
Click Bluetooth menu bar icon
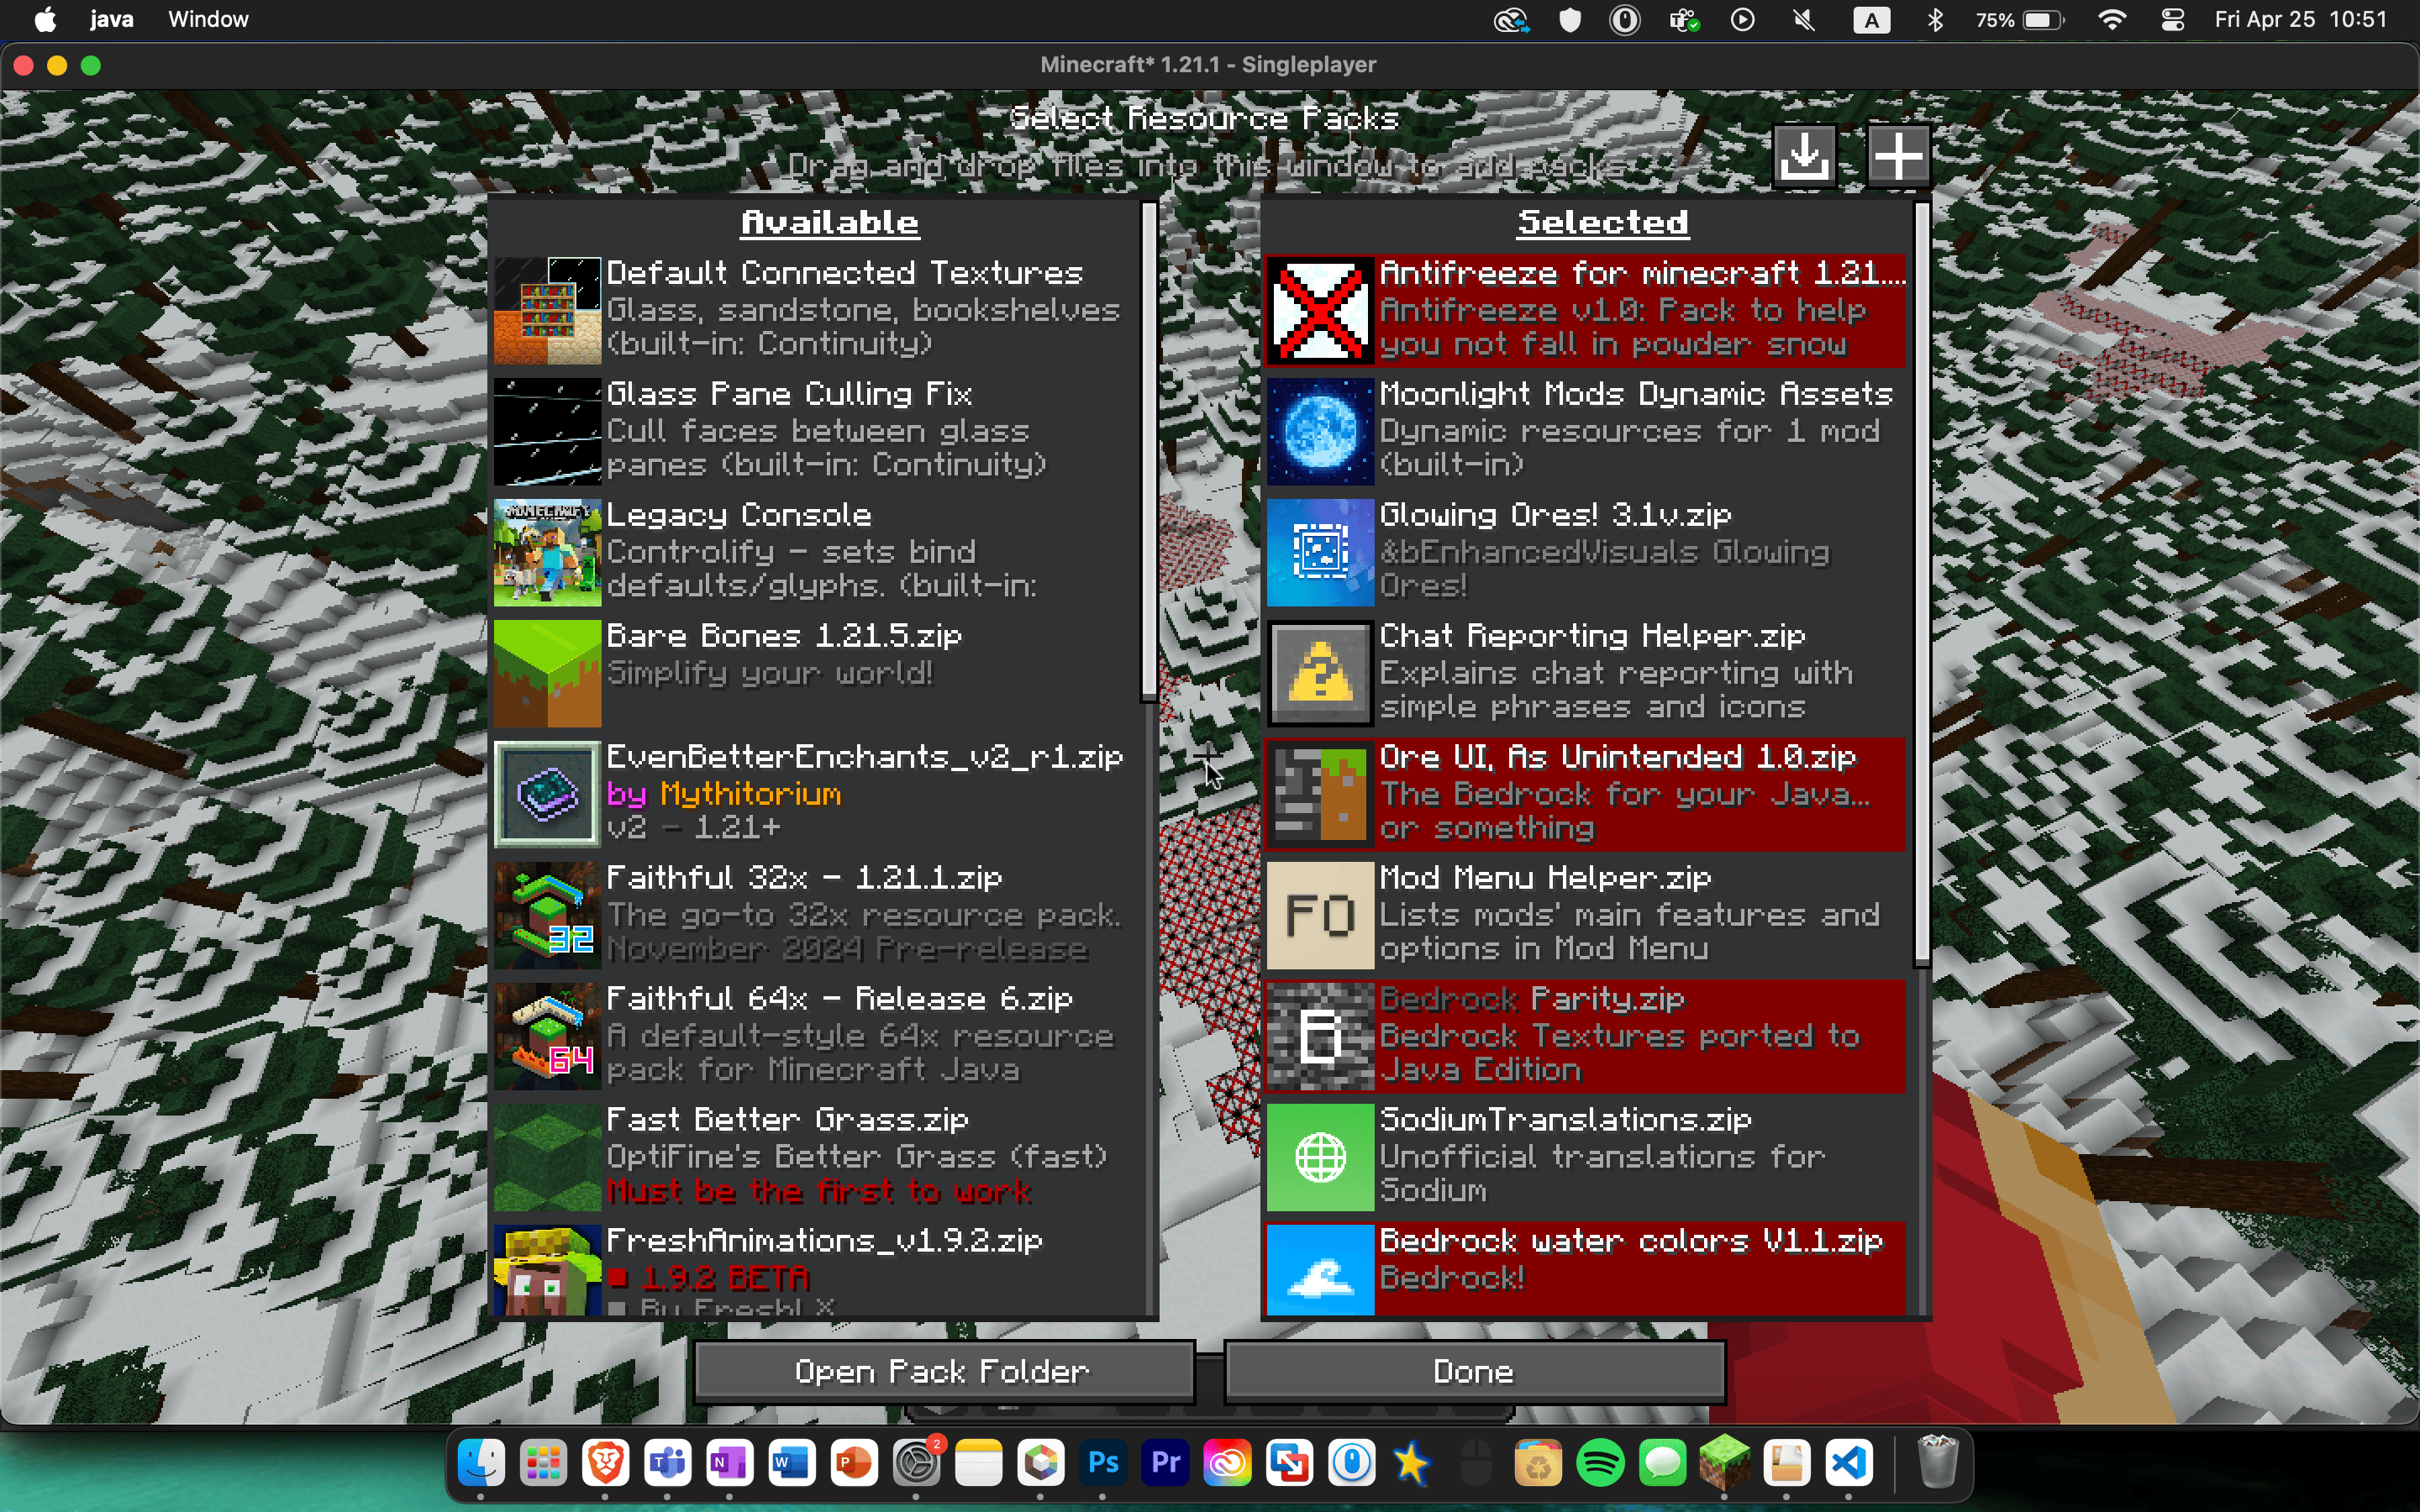(1935, 19)
